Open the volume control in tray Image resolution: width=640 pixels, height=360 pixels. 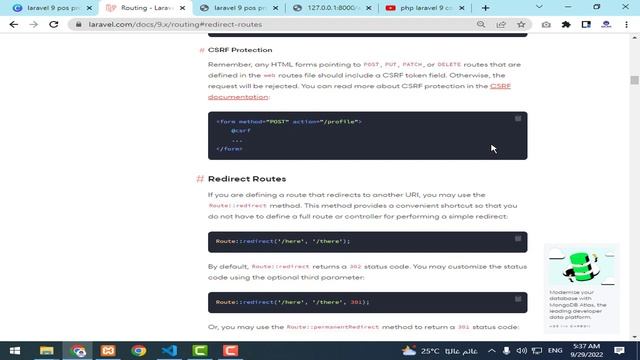[521, 351]
